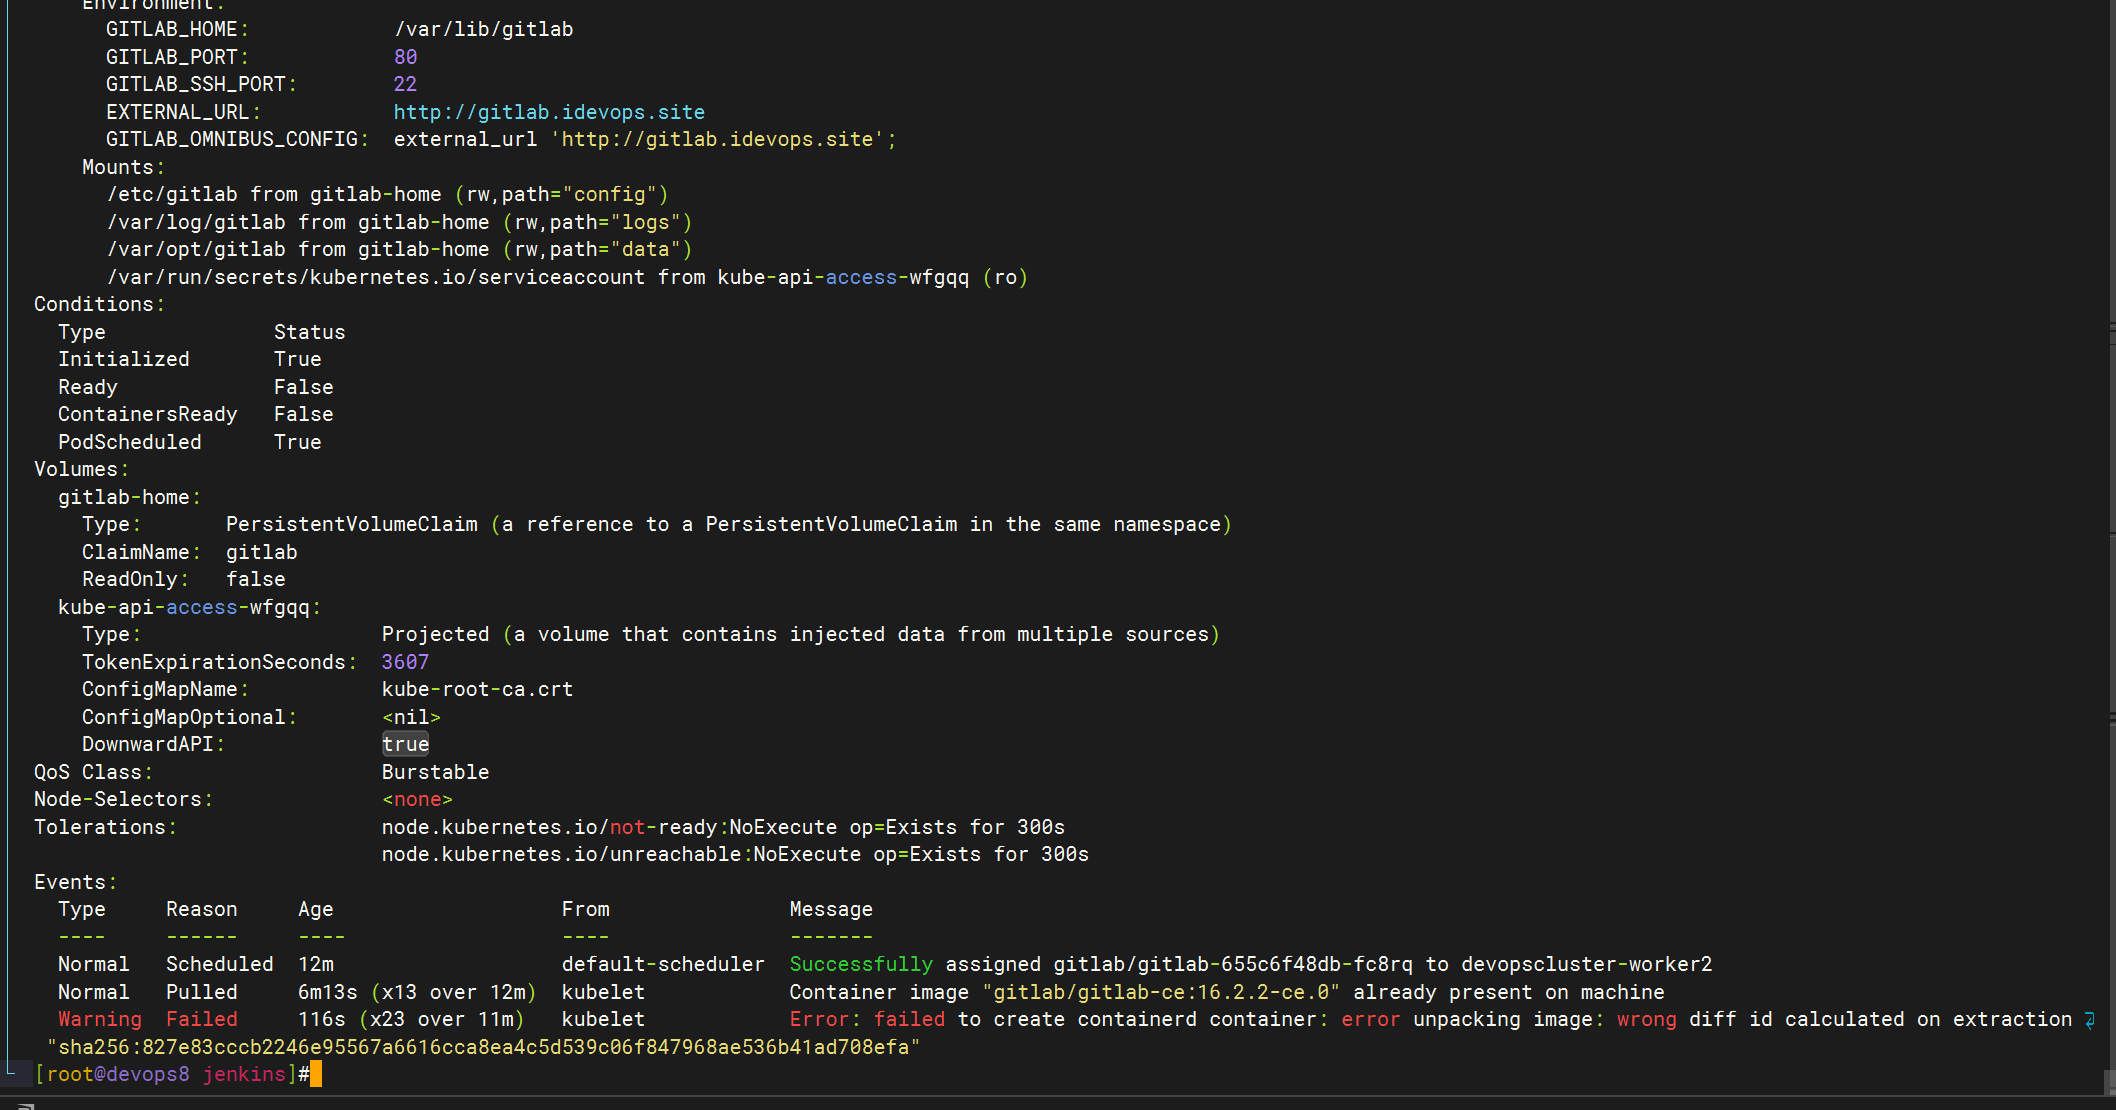Image resolution: width=2116 pixels, height=1110 pixels.
Task: Click the root@devops8 prompt text
Action: pyautogui.click(x=117, y=1074)
